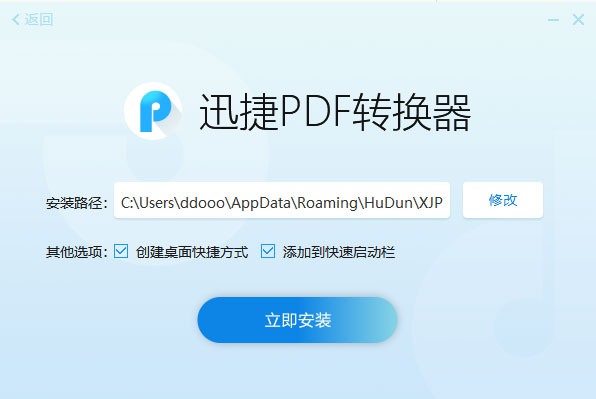Minimize the installer window
596x399 pixels.
(553, 20)
